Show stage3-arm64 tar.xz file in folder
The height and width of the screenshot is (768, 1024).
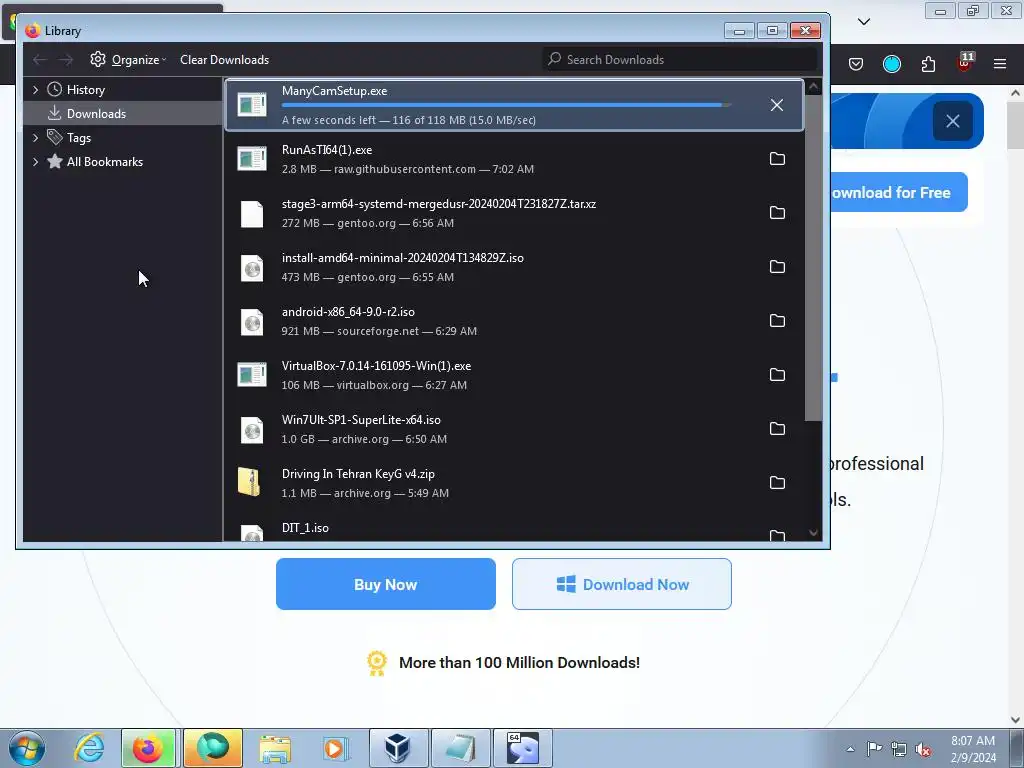(x=777, y=213)
